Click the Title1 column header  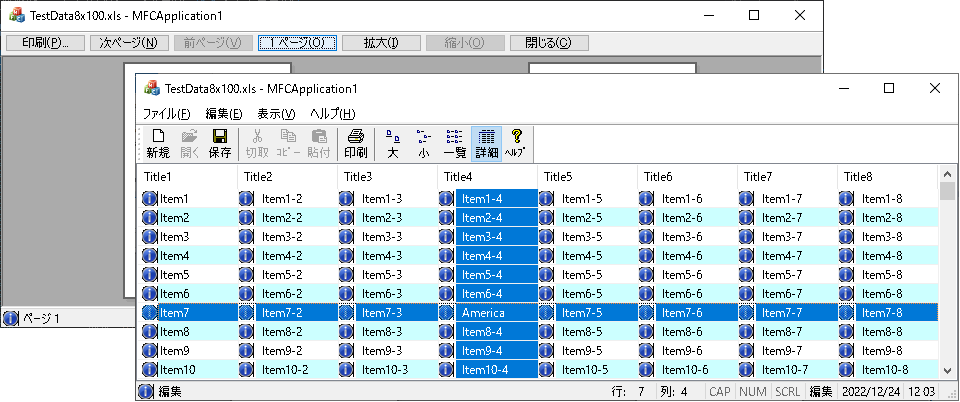click(x=187, y=177)
